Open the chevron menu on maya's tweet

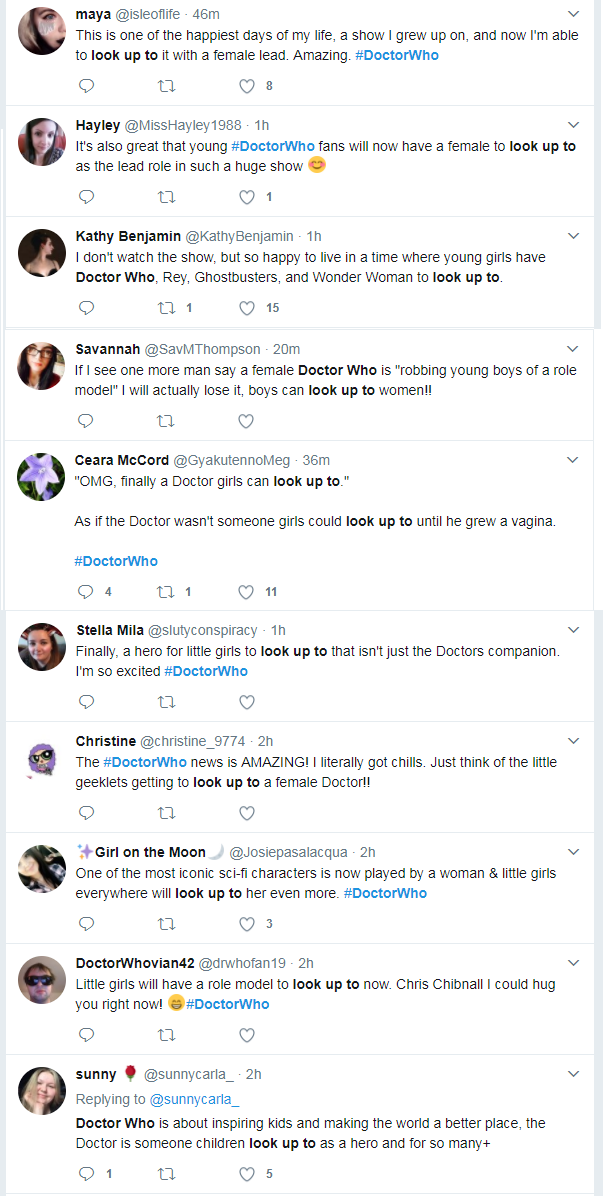pyautogui.click(x=573, y=14)
